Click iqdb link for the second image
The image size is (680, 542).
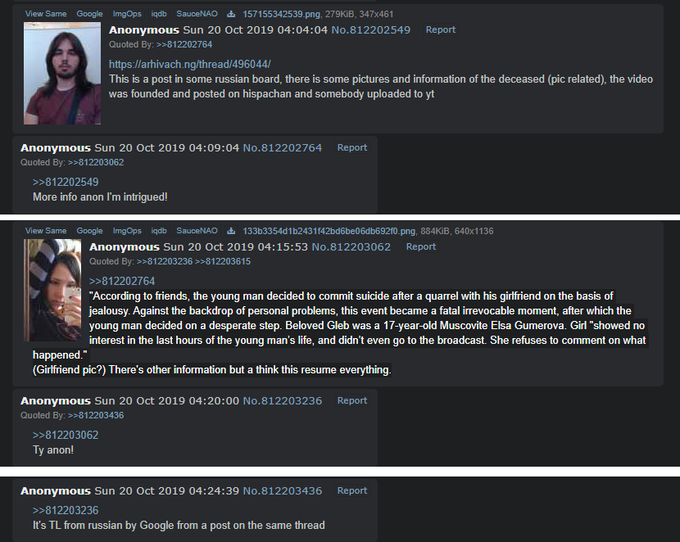click(x=159, y=231)
